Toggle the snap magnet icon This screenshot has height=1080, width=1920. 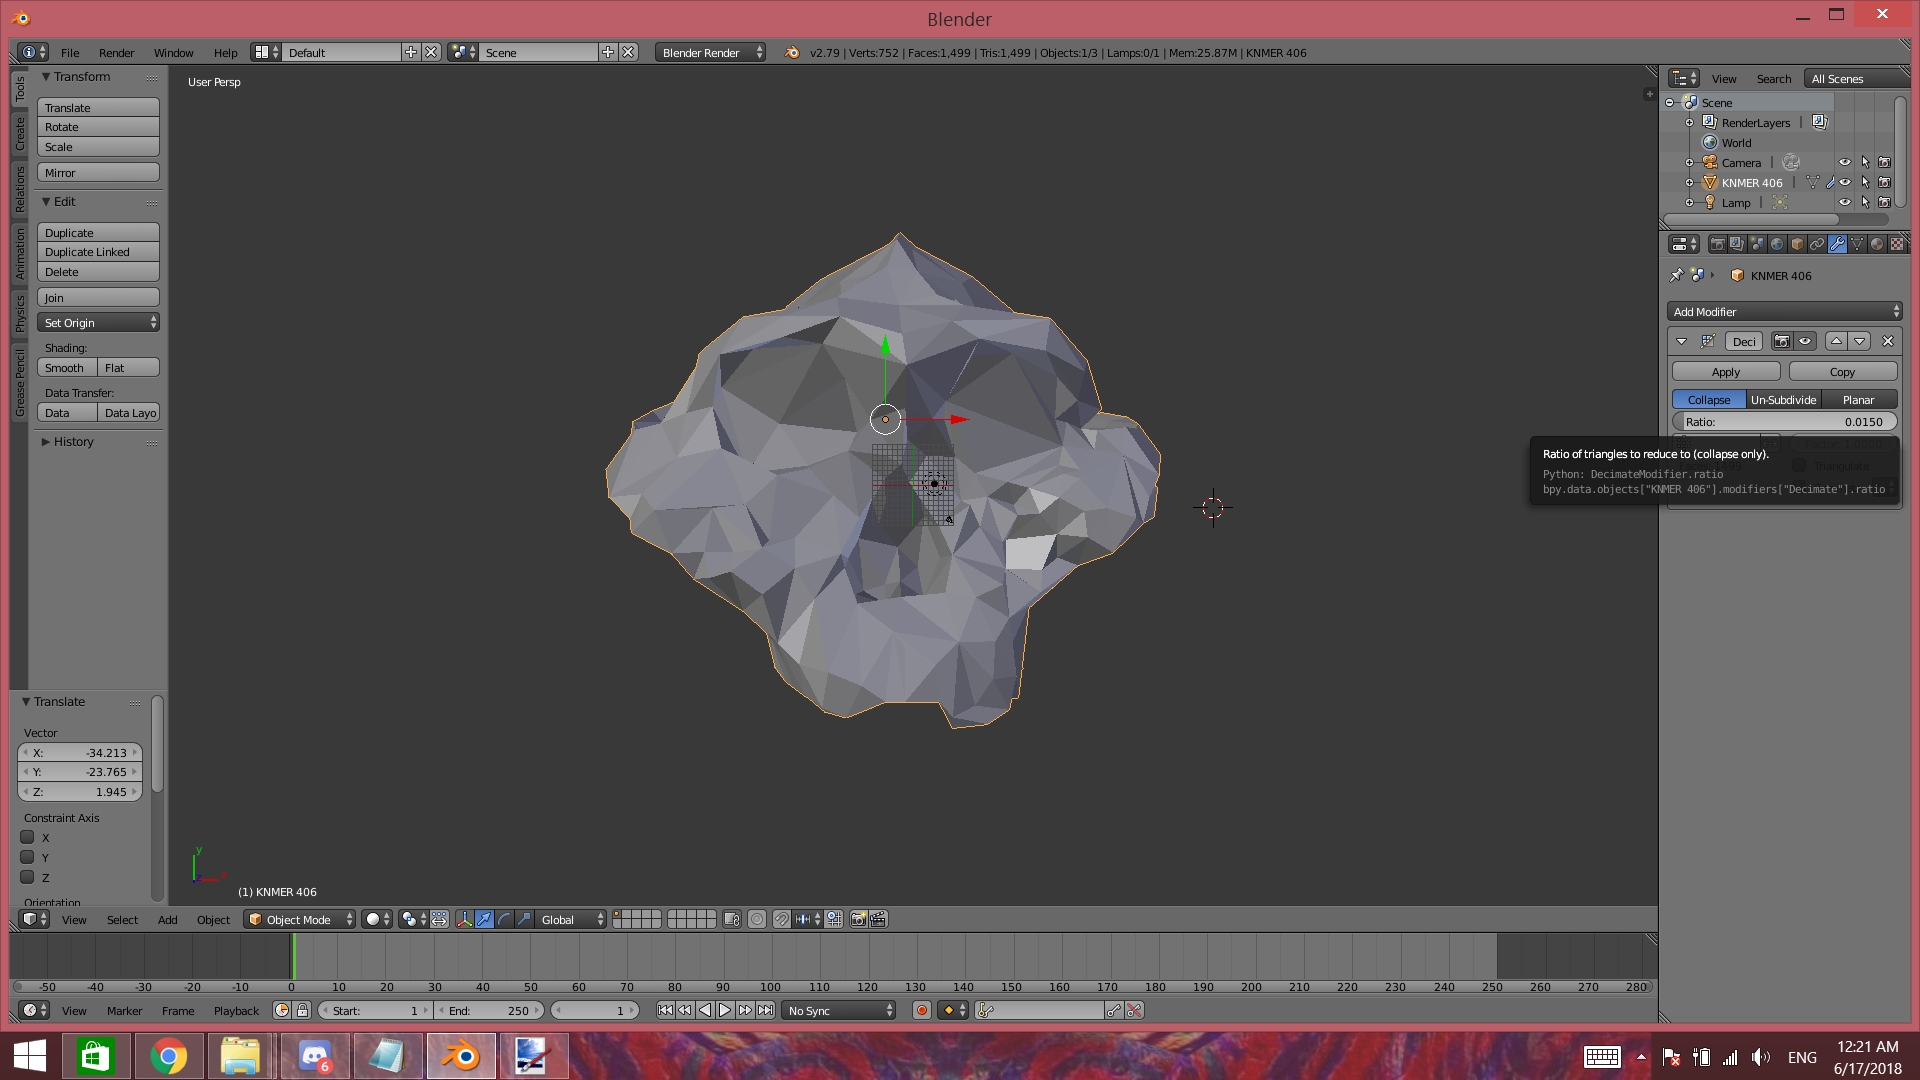click(781, 919)
